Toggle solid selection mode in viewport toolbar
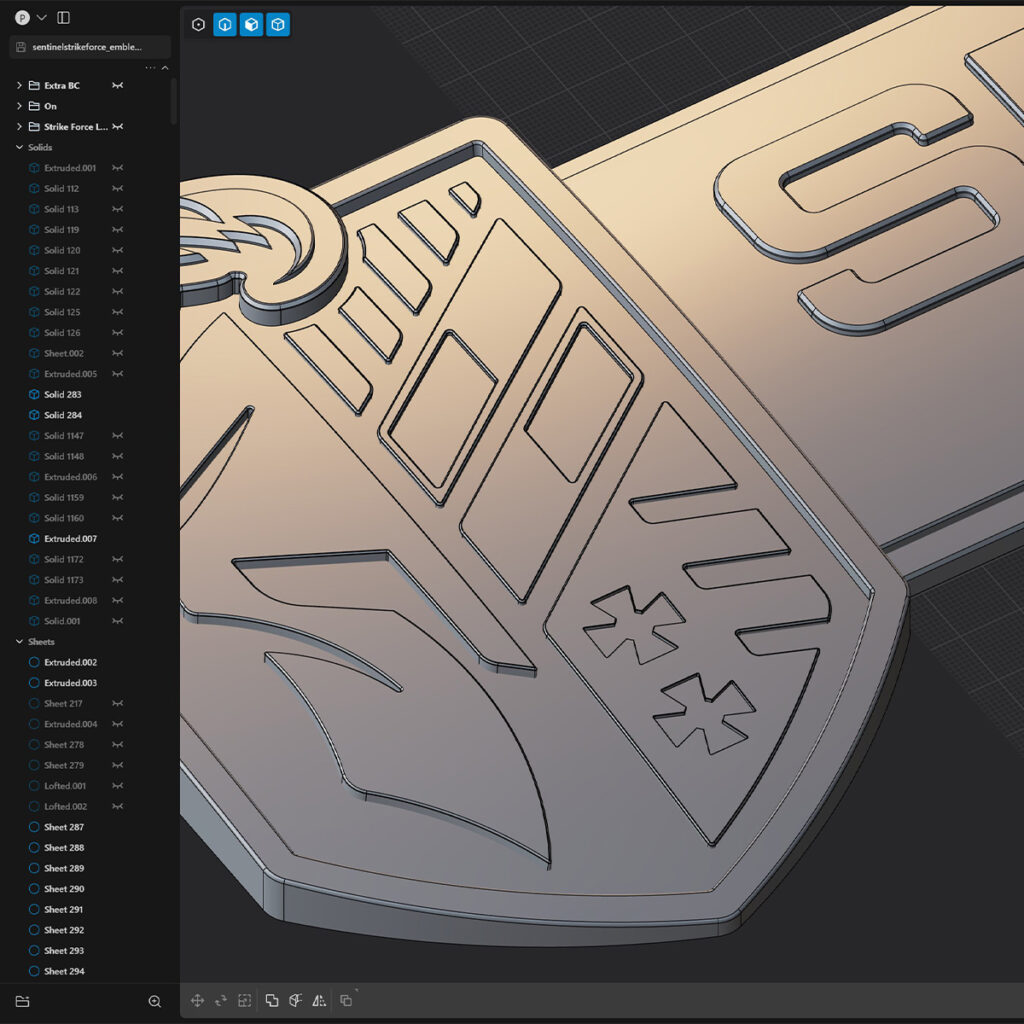The height and width of the screenshot is (1024, 1024). click(278, 25)
